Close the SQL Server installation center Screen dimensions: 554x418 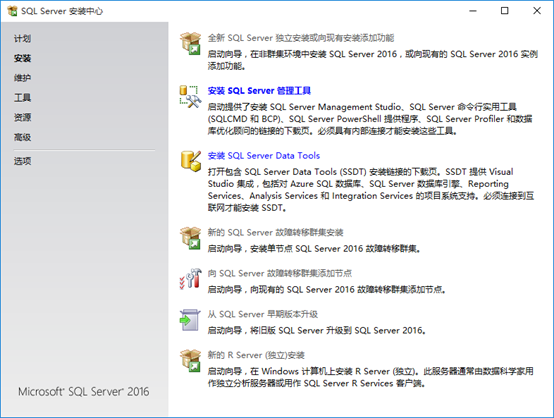click(537, 11)
